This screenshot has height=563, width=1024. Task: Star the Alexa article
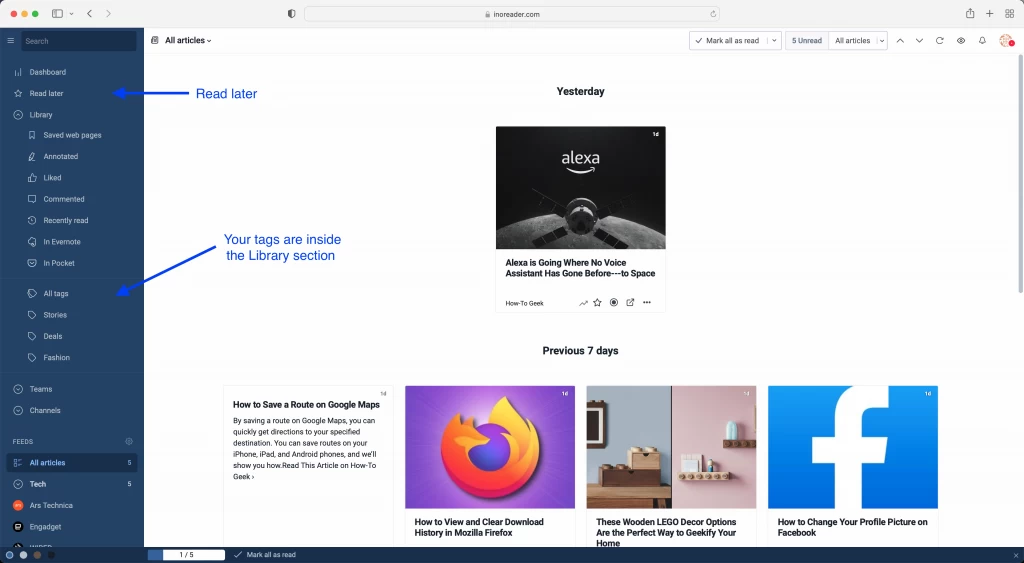click(597, 302)
